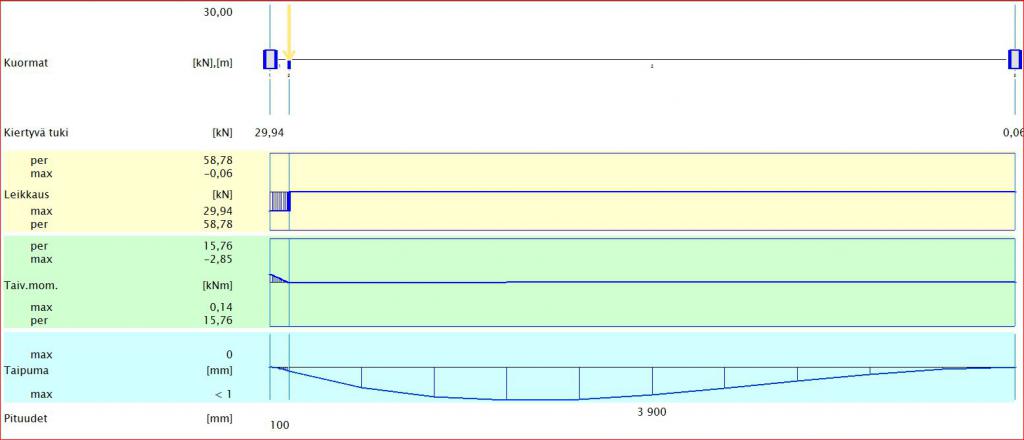Click the Kiertyvä tuki label
This screenshot has width=1024, height=440.
pos(36,132)
